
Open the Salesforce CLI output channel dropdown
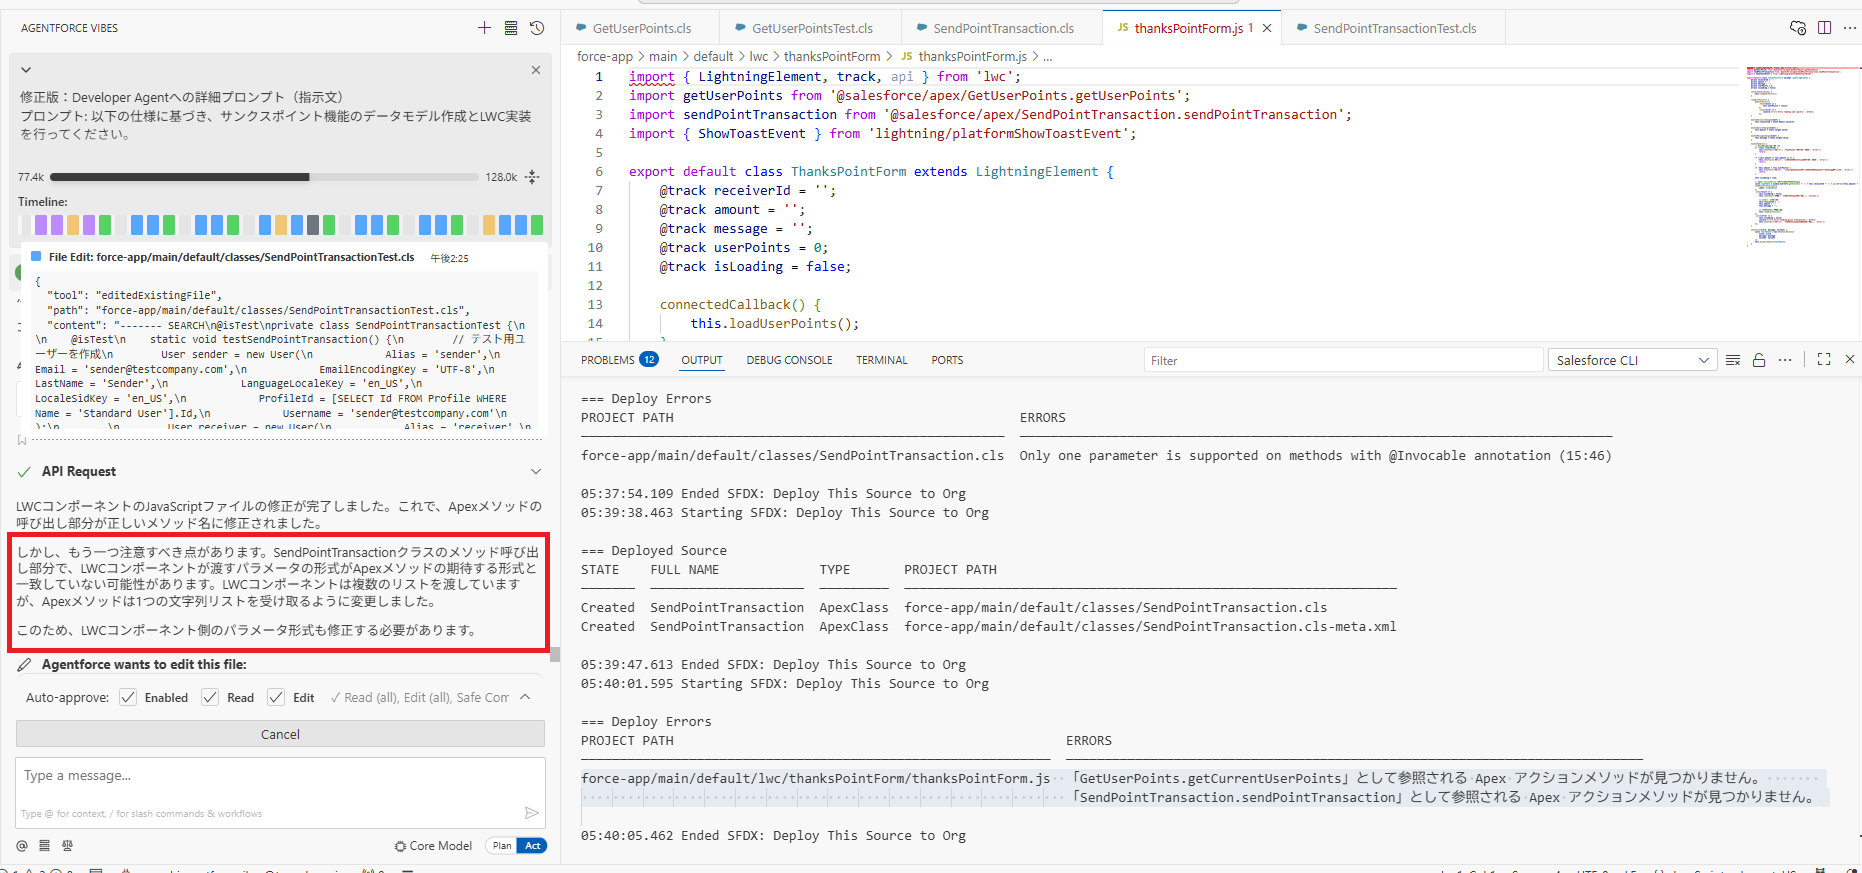[x=1631, y=360]
